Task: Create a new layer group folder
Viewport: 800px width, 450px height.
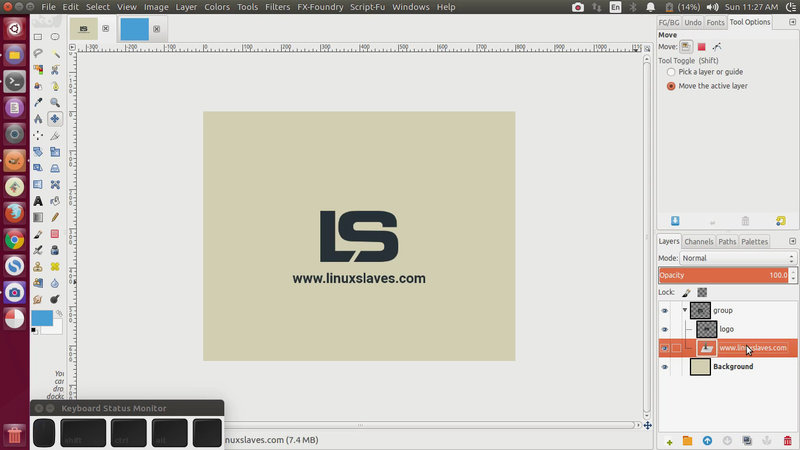Action: 687,441
